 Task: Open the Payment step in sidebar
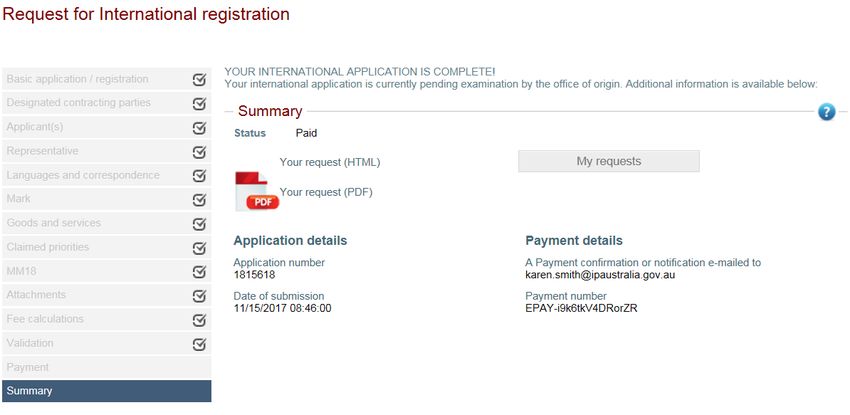tap(107, 367)
